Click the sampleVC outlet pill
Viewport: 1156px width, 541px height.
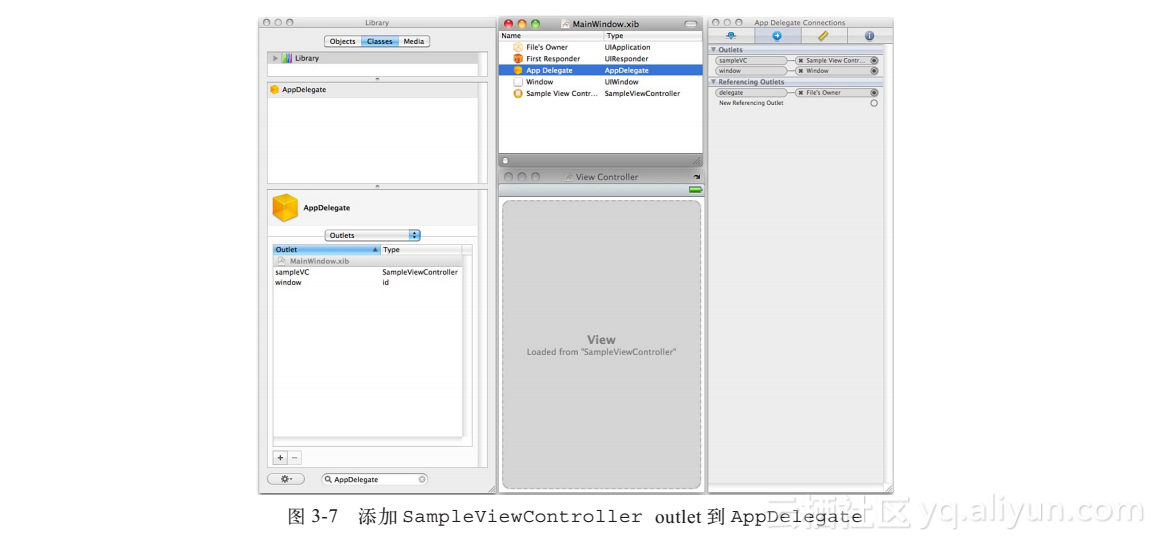[x=751, y=60]
